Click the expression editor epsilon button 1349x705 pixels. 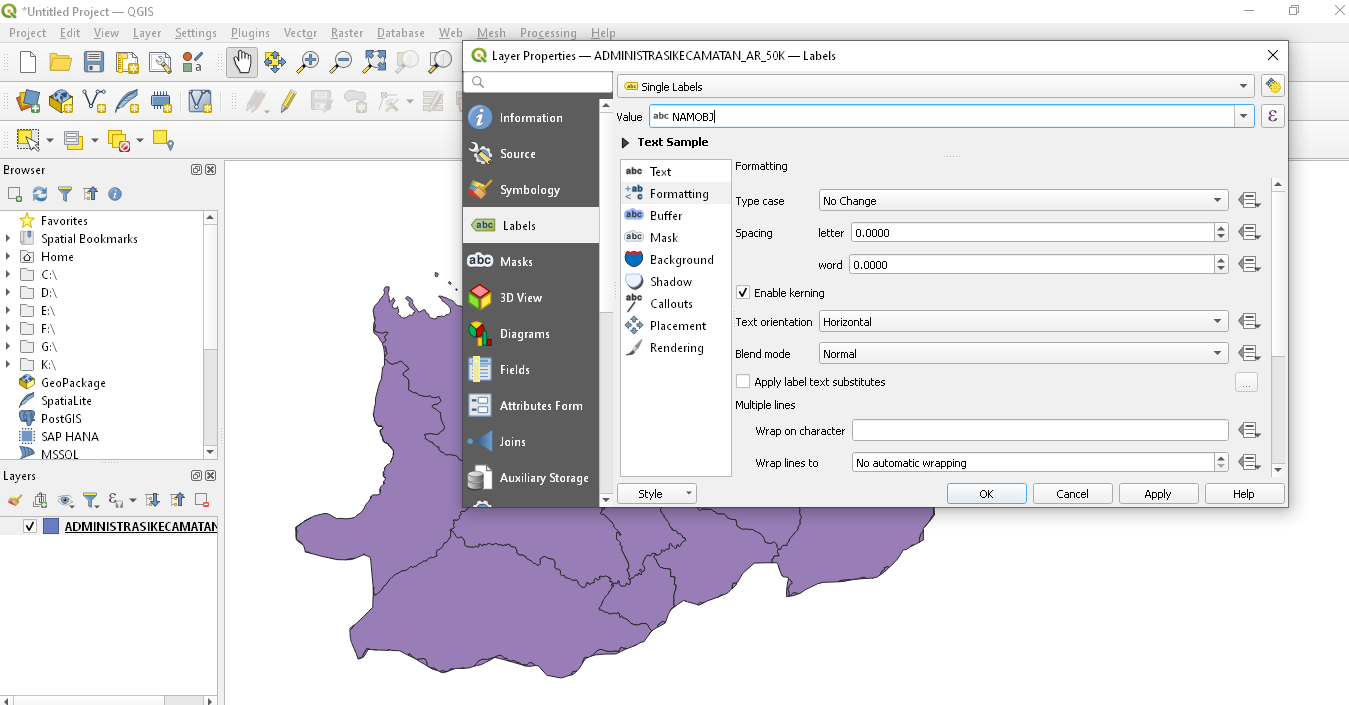pos(1272,116)
